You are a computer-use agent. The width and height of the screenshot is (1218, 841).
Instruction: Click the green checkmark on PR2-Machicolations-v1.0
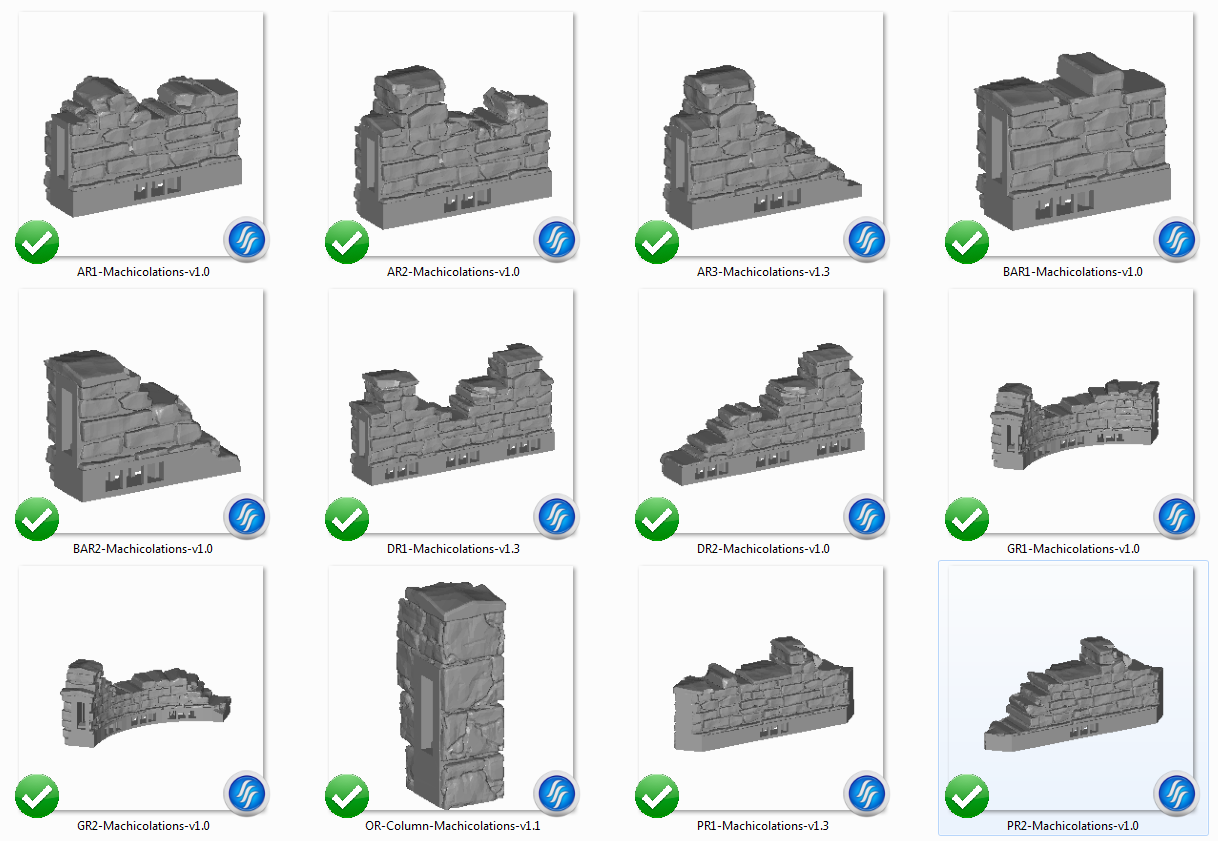tap(967, 796)
